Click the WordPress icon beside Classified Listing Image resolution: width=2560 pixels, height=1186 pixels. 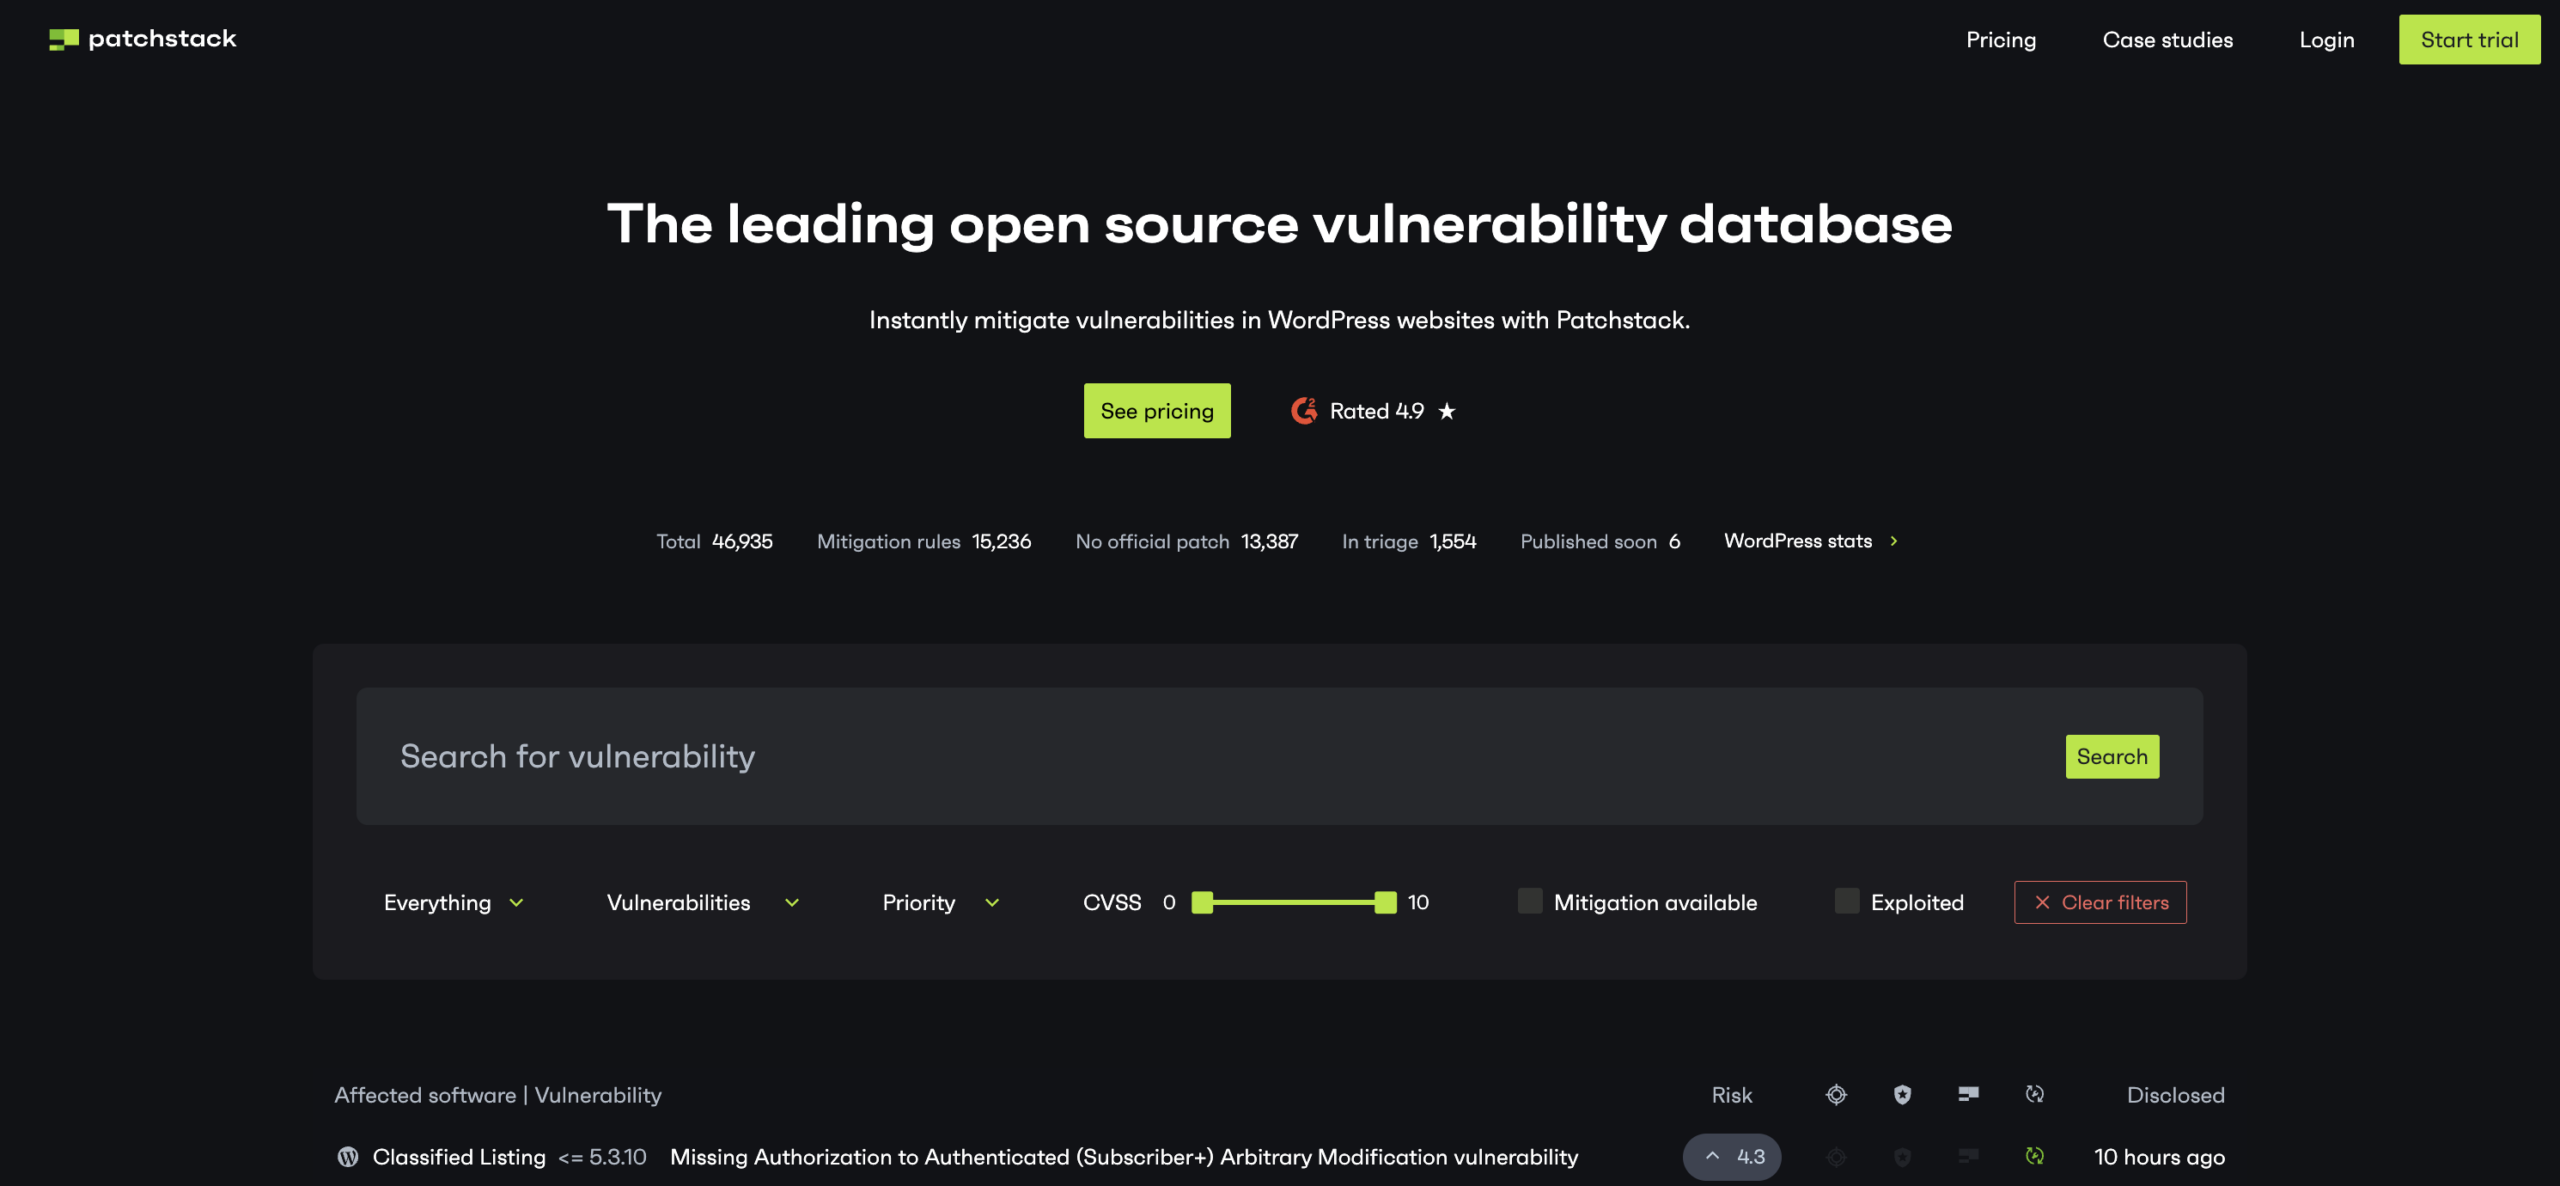348,1157
